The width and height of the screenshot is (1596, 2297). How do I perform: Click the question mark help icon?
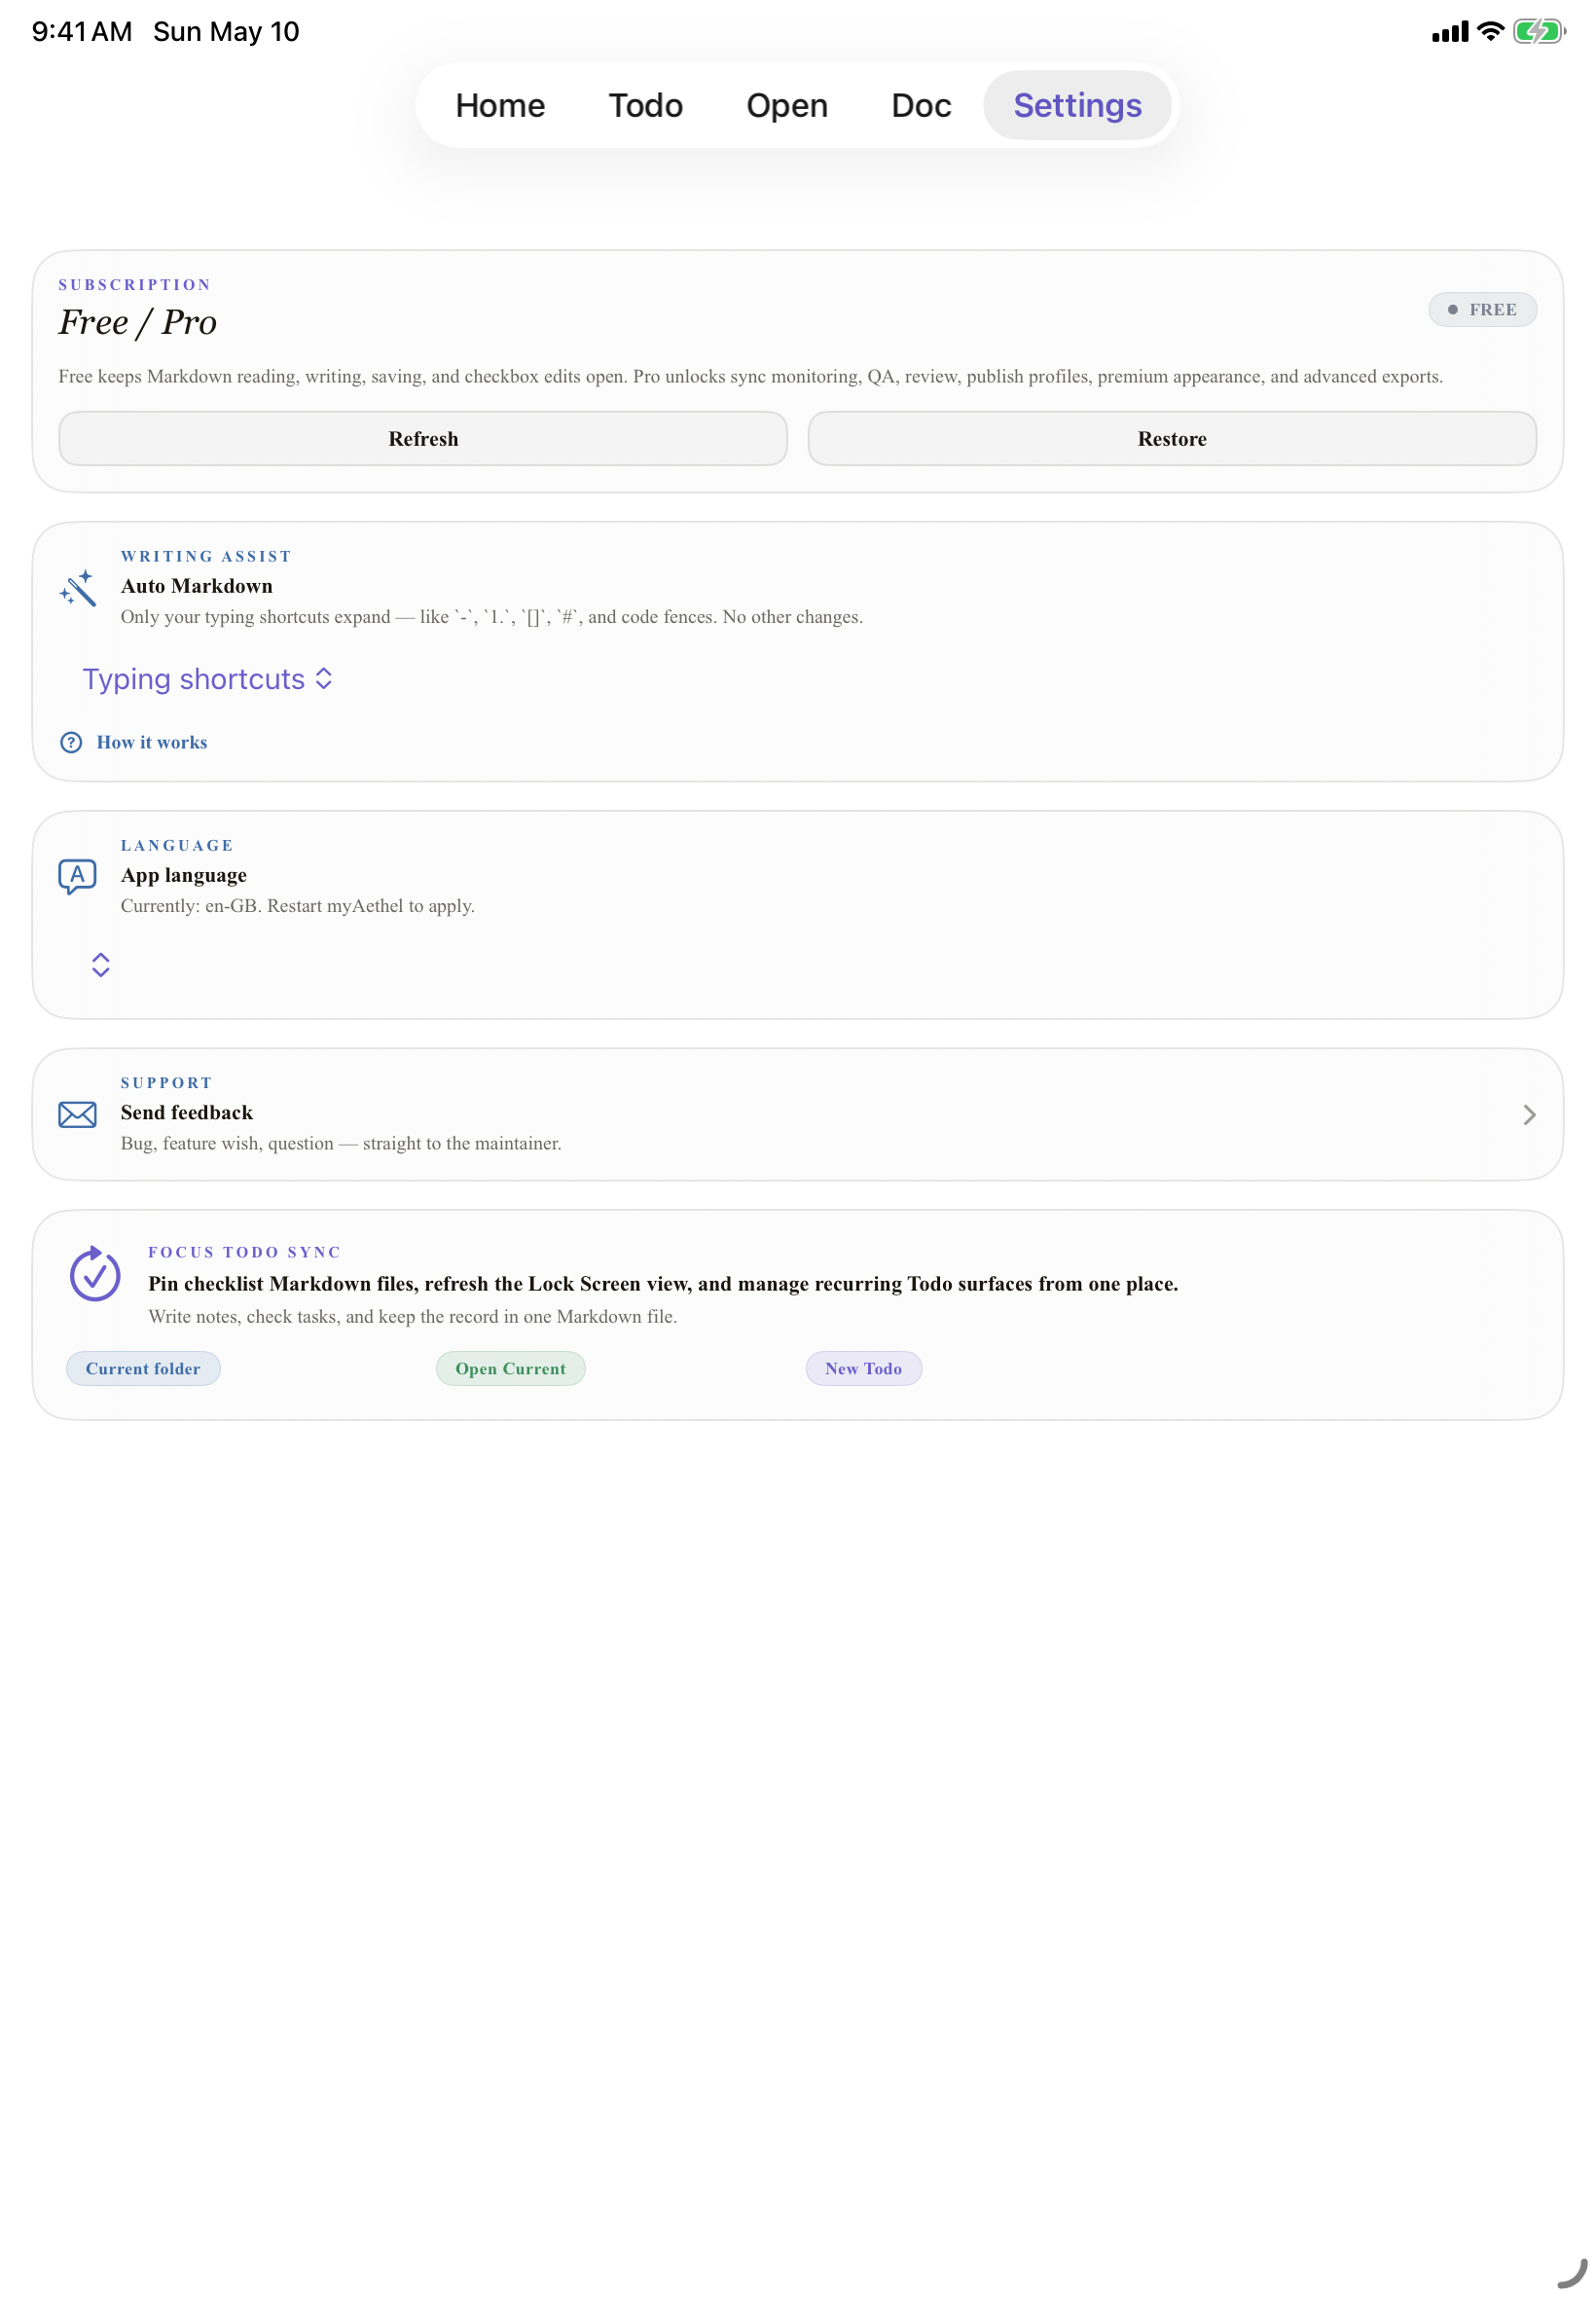(71, 742)
